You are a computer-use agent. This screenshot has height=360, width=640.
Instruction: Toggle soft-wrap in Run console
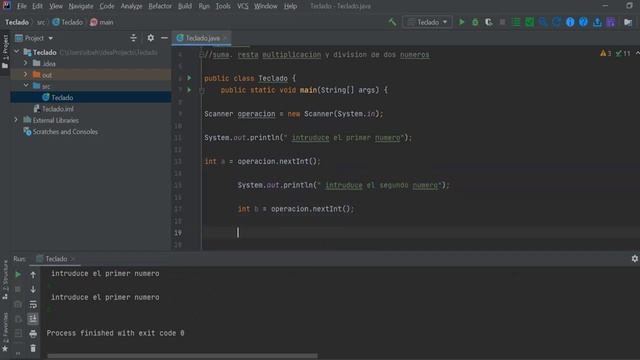pyautogui.click(x=33, y=304)
